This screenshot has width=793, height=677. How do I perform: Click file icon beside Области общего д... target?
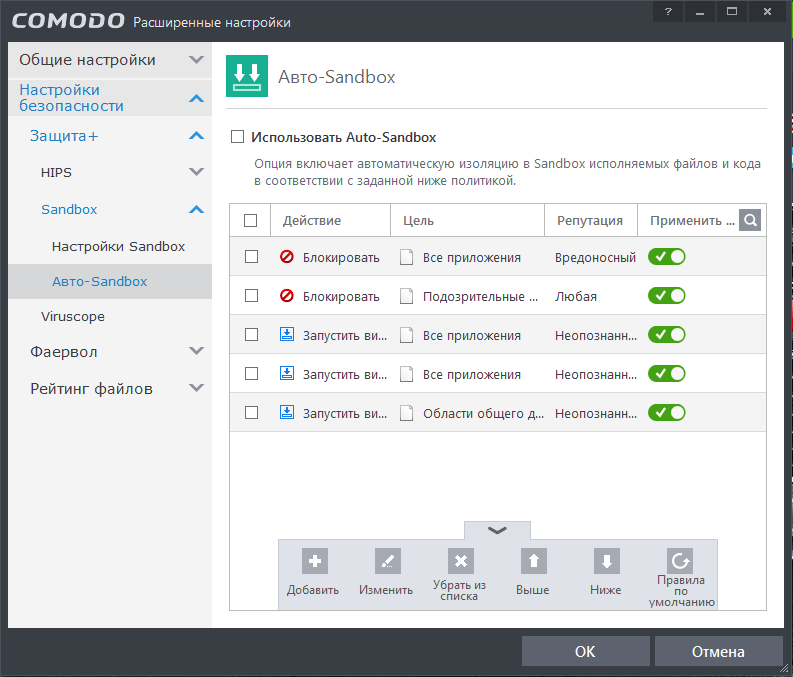coord(407,413)
